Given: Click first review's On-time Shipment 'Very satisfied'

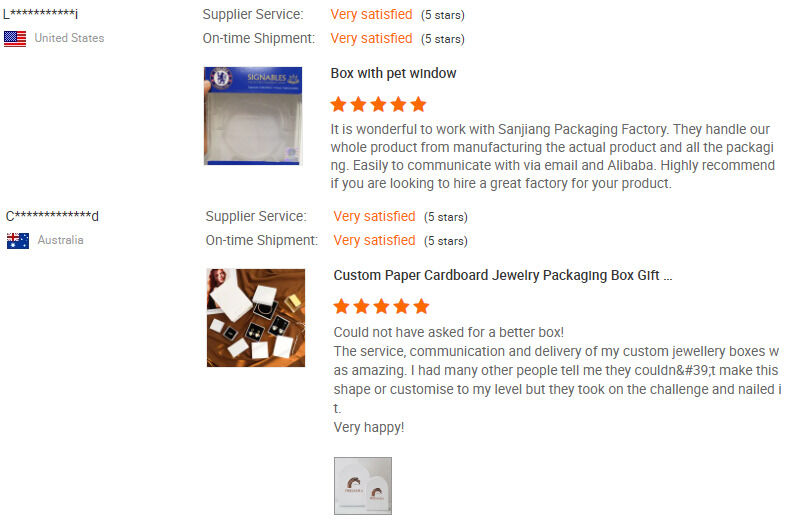Looking at the screenshot, I should 371,38.
